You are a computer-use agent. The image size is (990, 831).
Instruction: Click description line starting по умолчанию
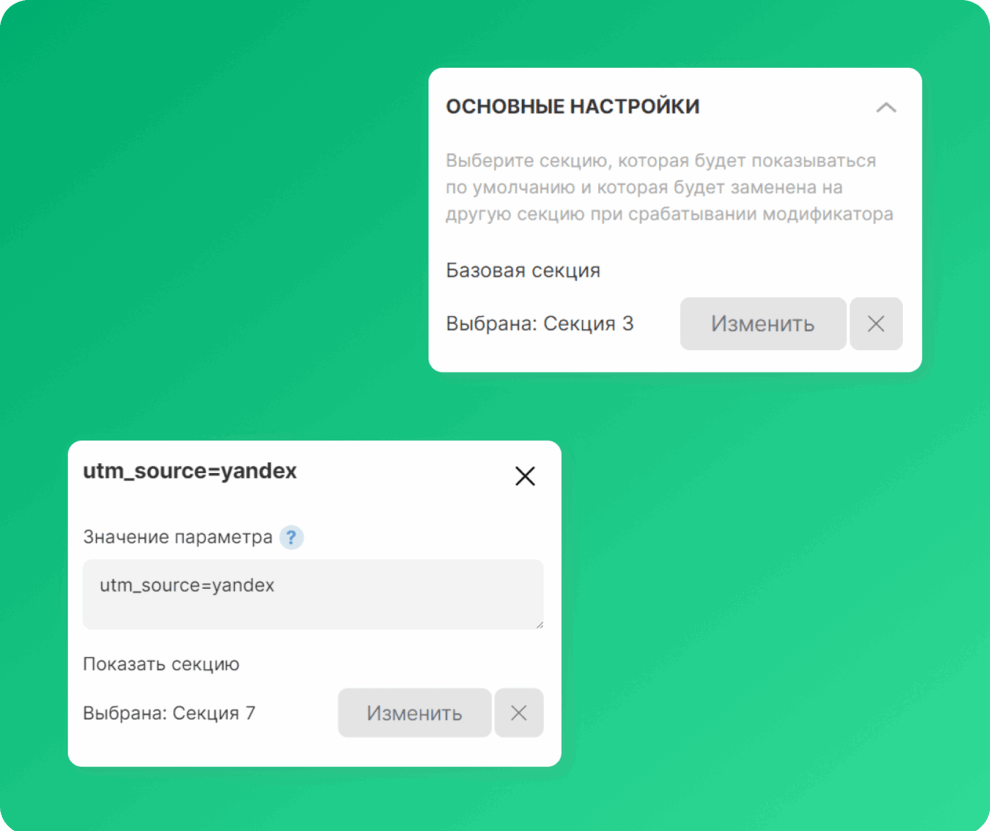coord(644,188)
